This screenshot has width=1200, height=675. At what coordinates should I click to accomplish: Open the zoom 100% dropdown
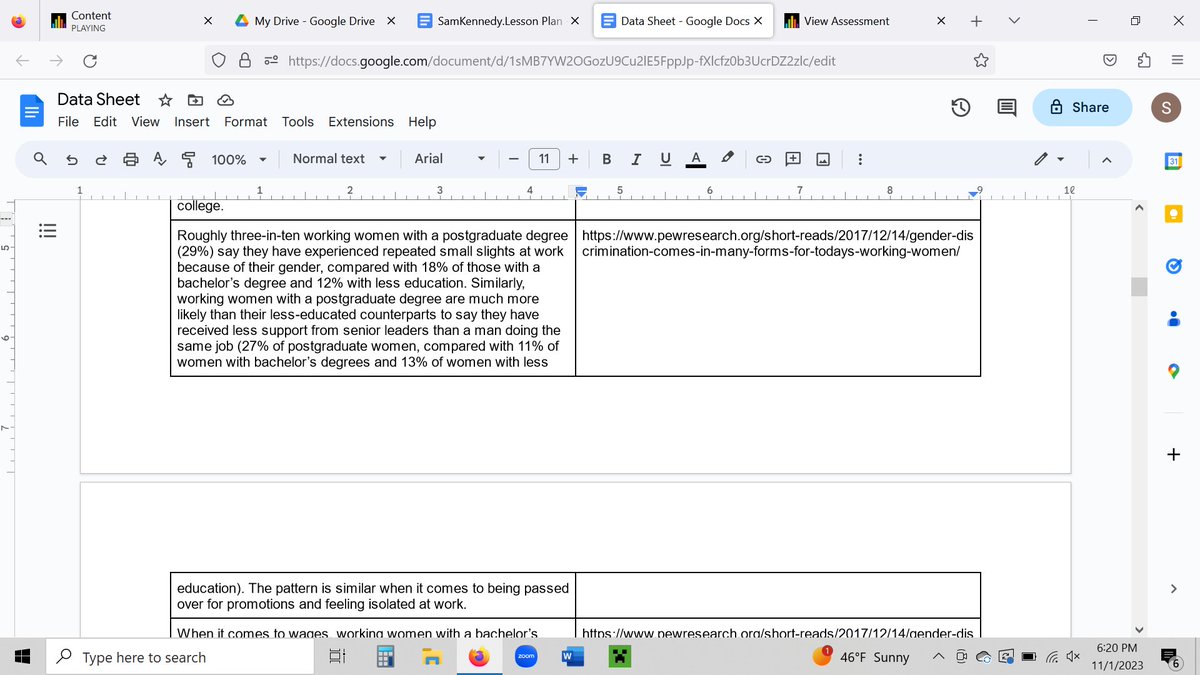[238, 159]
